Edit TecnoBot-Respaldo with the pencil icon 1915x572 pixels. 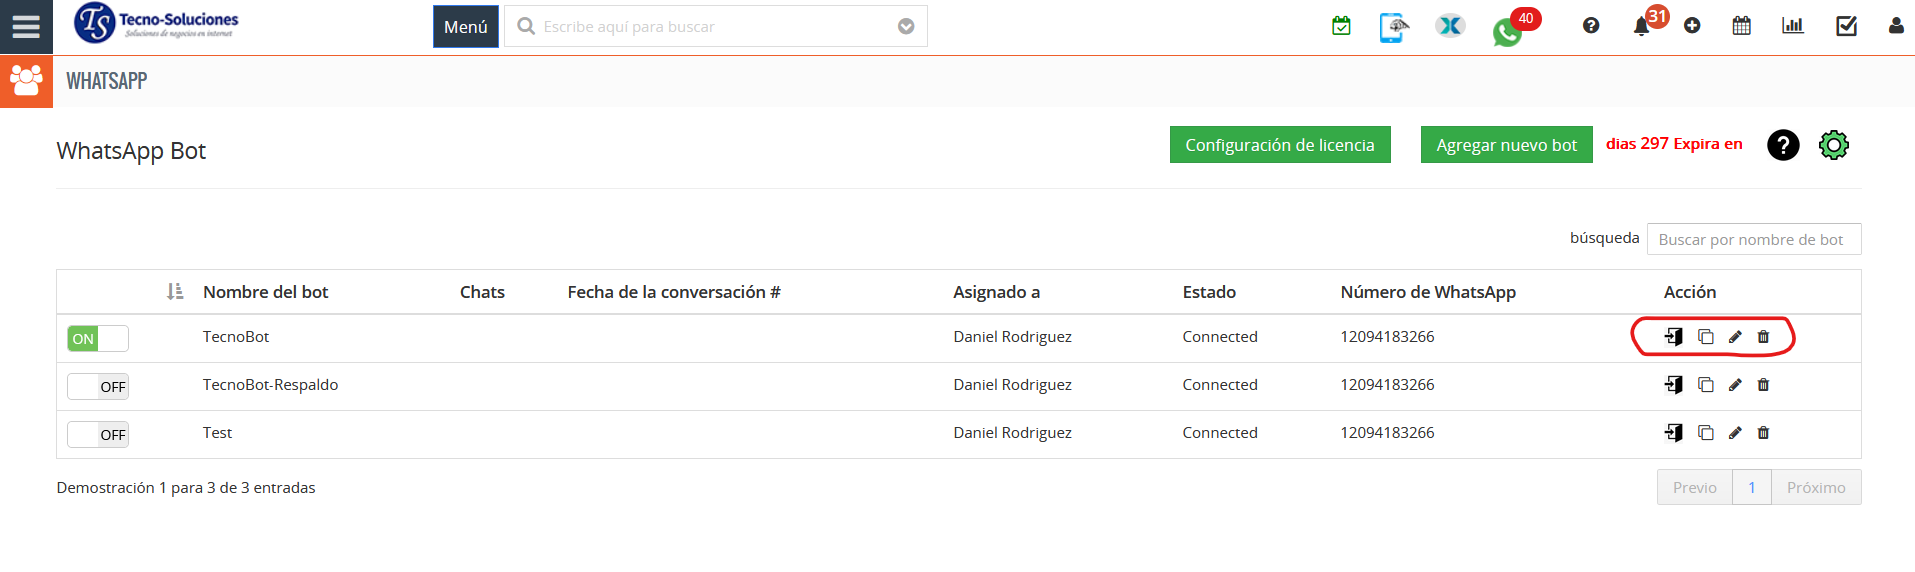1735,385
